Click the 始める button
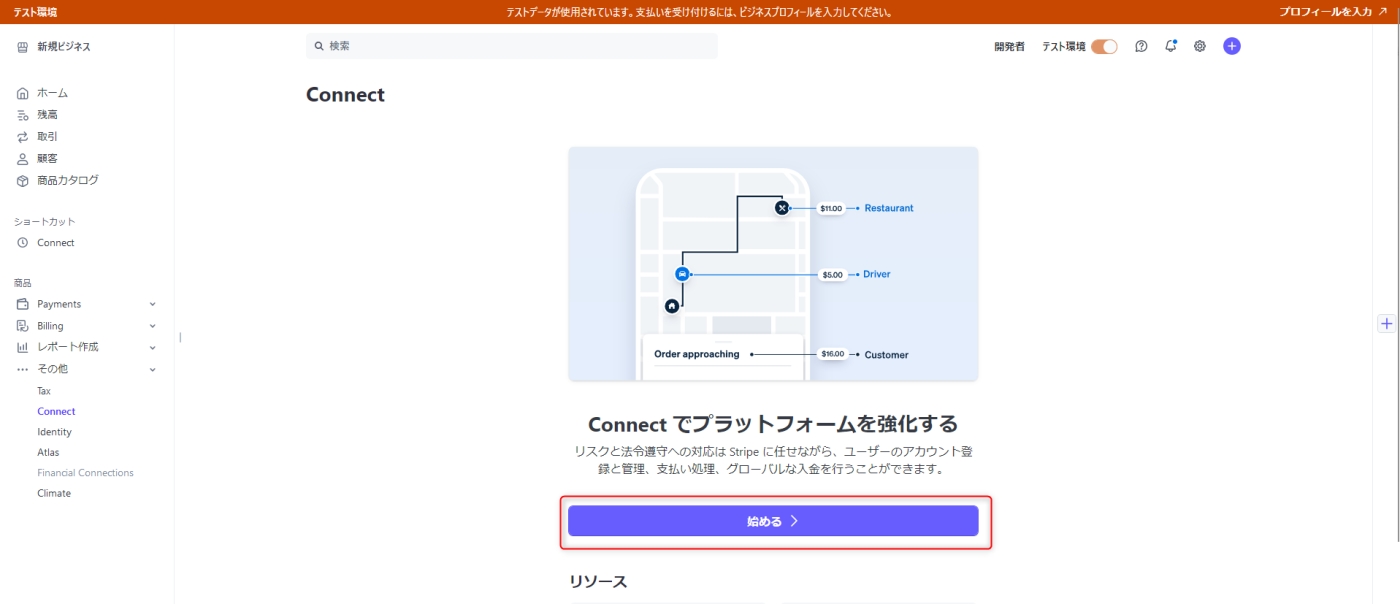The height and width of the screenshot is (604, 1400). tap(773, 521)
